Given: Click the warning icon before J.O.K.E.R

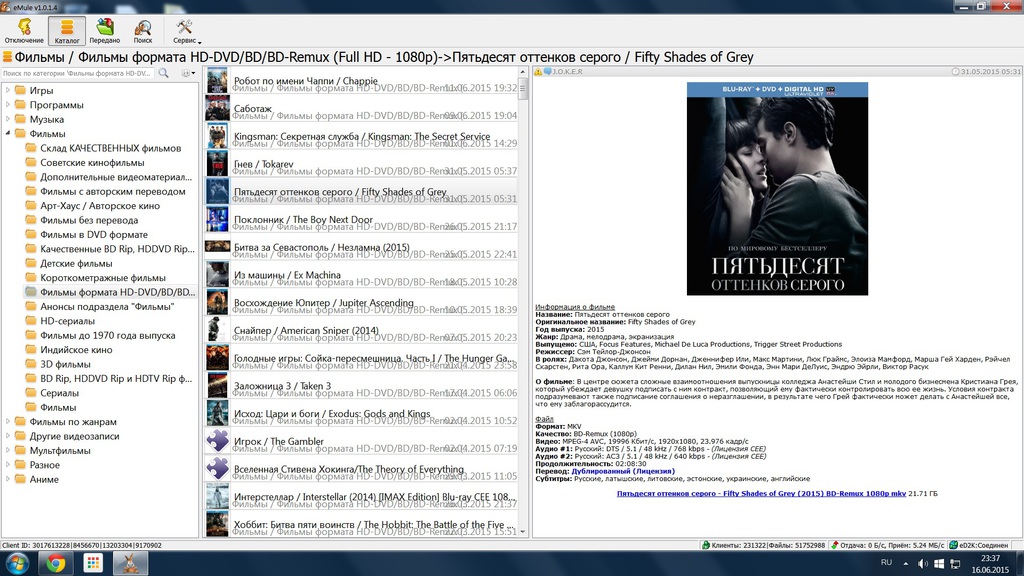Looking at the screenshot, I should tap(538, 72).
